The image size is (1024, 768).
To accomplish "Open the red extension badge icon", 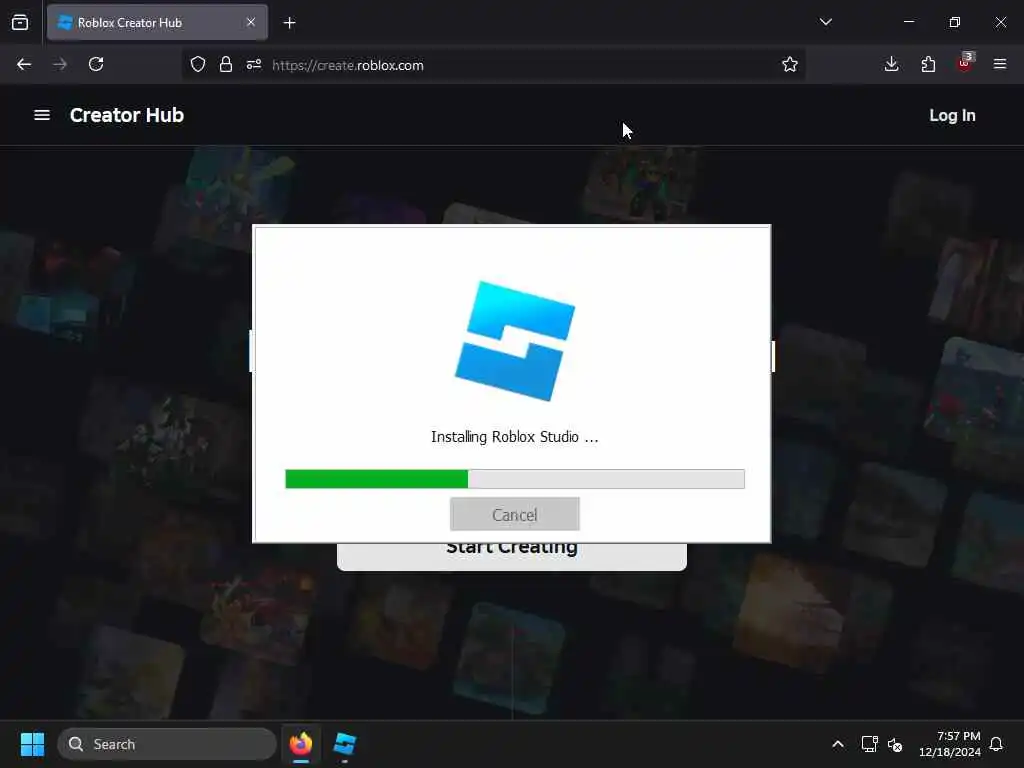I will pos(965,63).
